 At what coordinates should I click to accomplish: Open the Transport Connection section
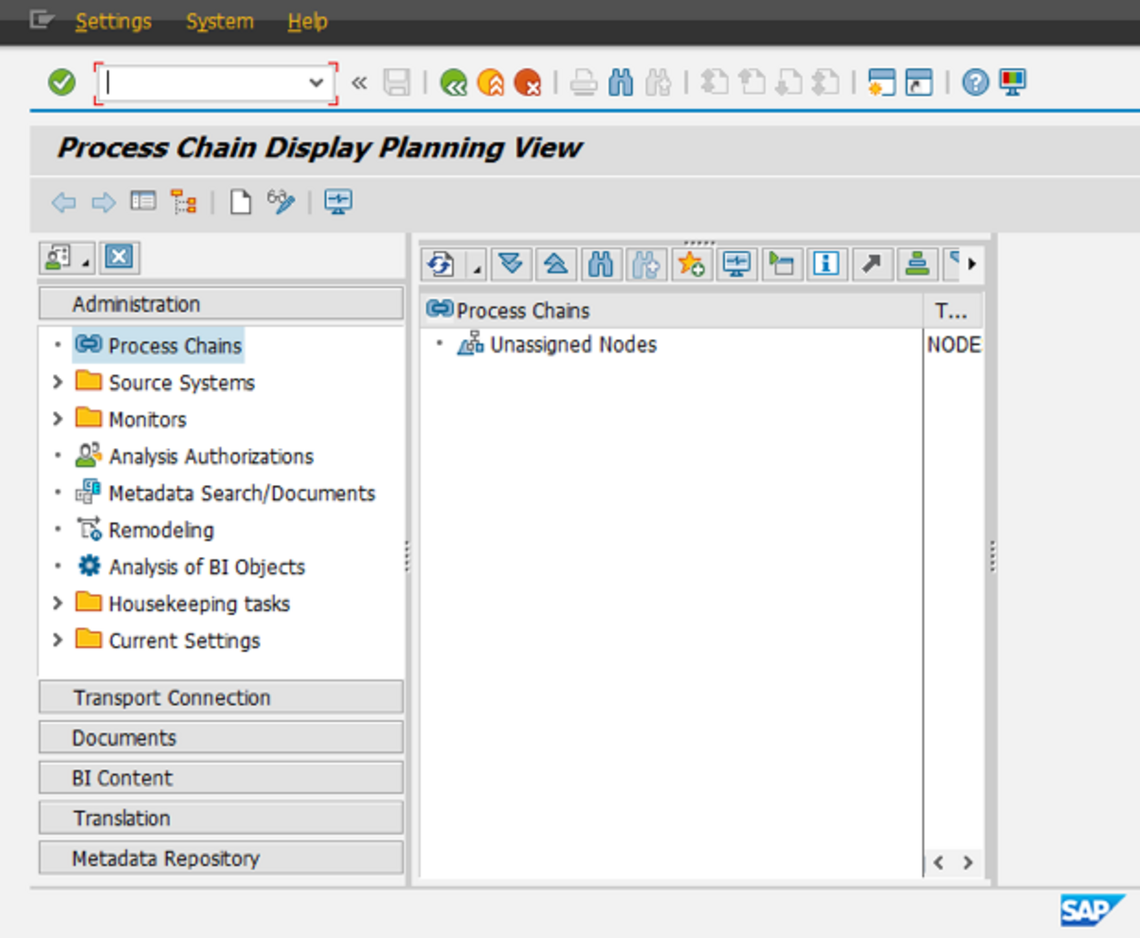[x=221, y=697]
